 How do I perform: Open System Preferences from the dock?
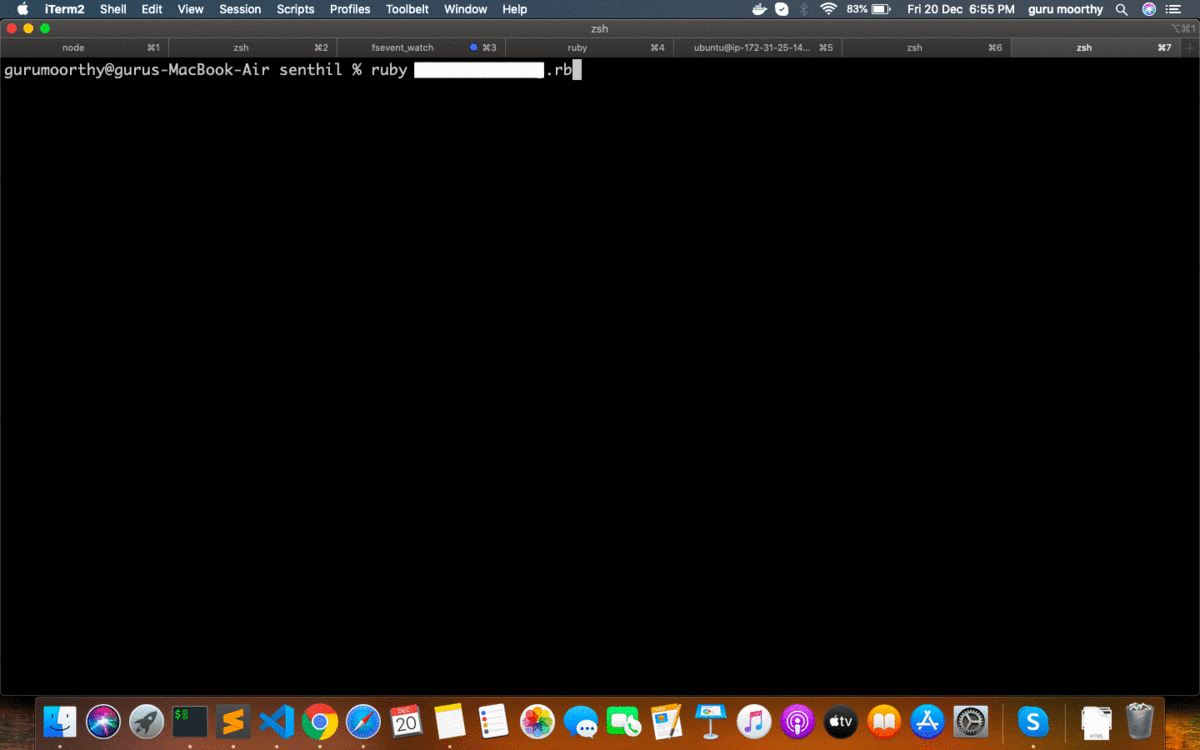(971, 721)
